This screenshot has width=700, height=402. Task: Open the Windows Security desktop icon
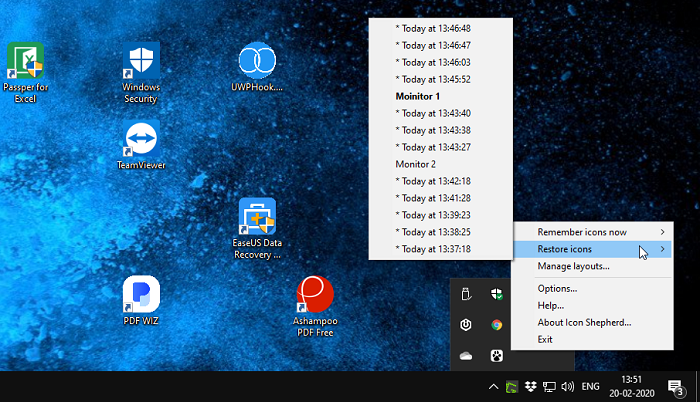(x=141, y=62)
